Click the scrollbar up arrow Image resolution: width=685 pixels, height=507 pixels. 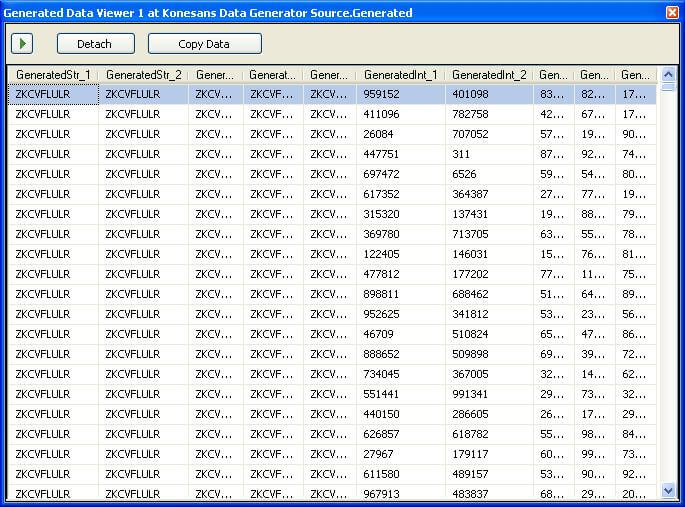coord(668,75)
